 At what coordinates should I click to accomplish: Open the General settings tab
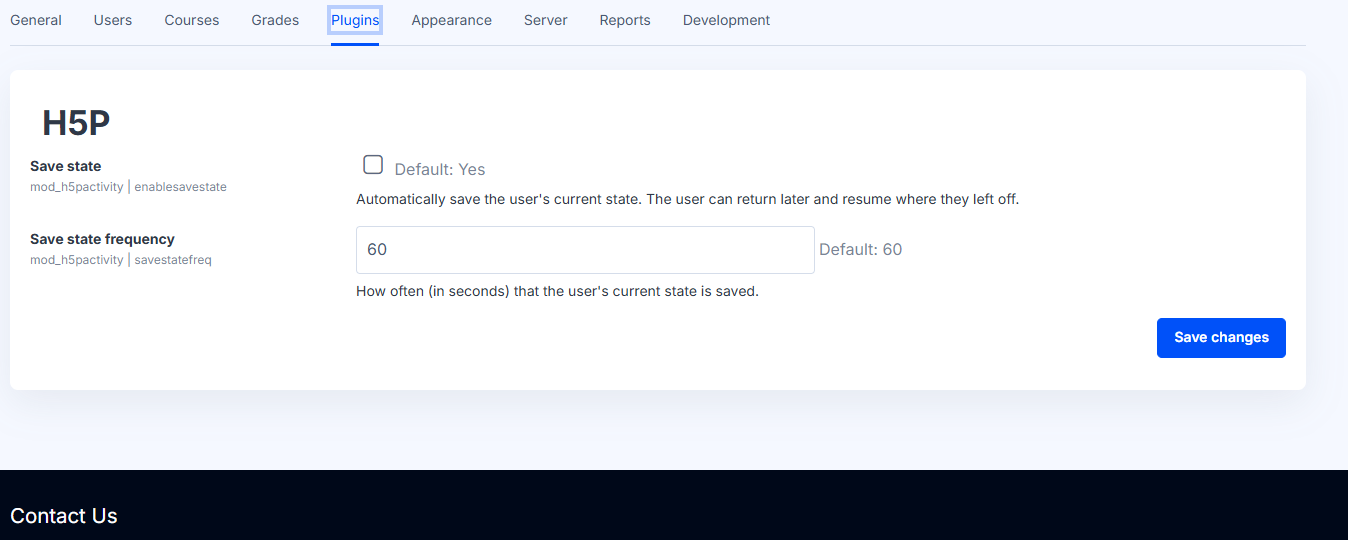36,20
